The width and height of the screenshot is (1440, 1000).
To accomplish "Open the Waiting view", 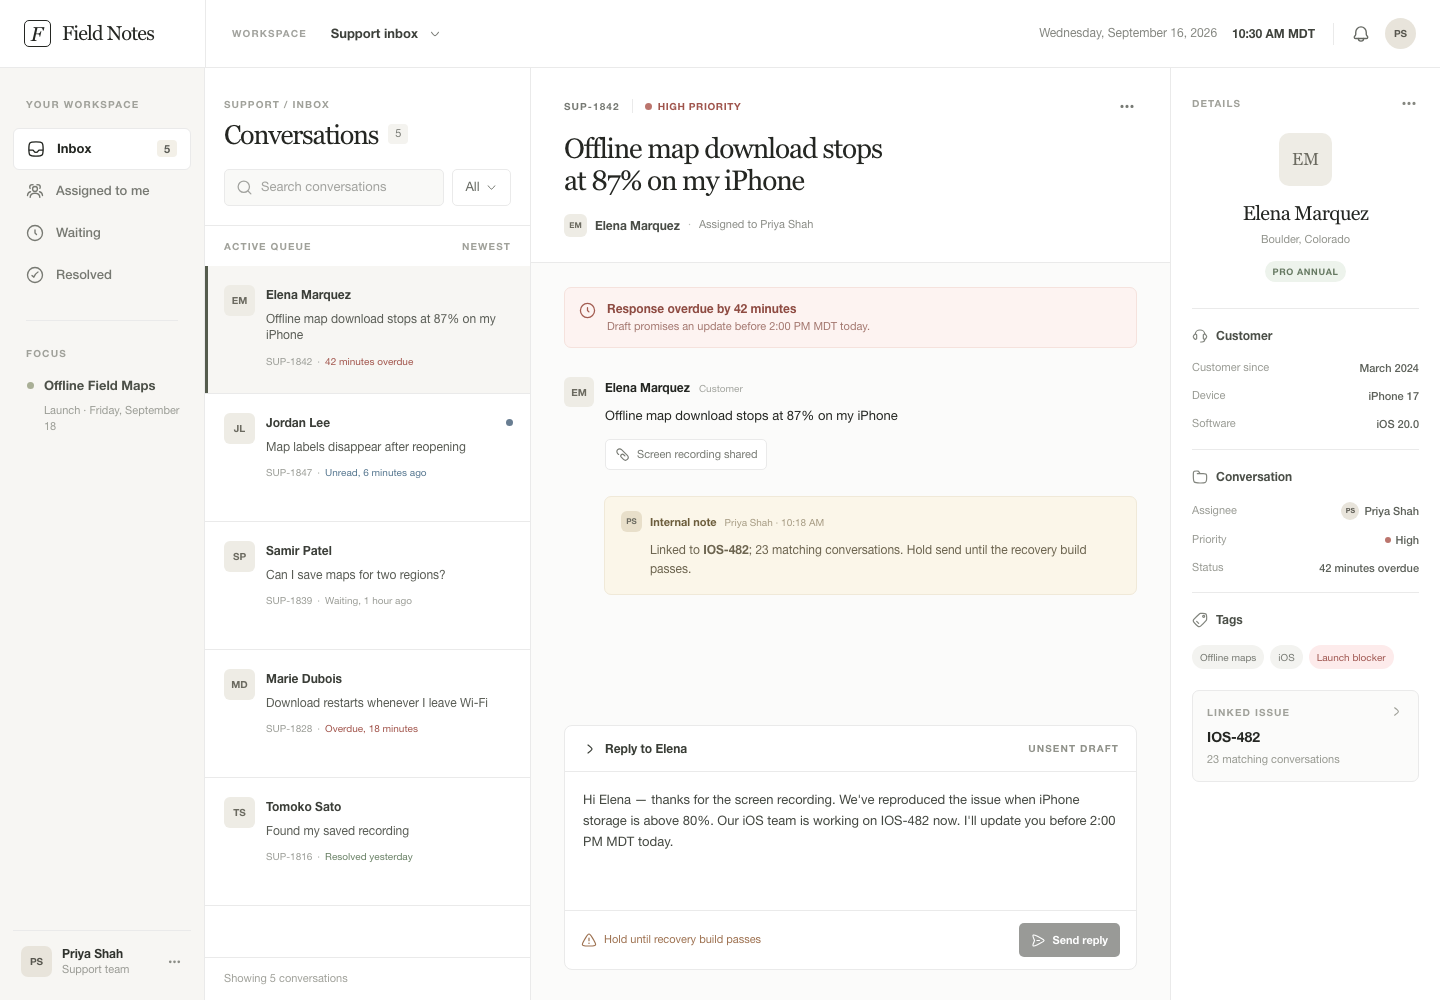I will (102, 233).
